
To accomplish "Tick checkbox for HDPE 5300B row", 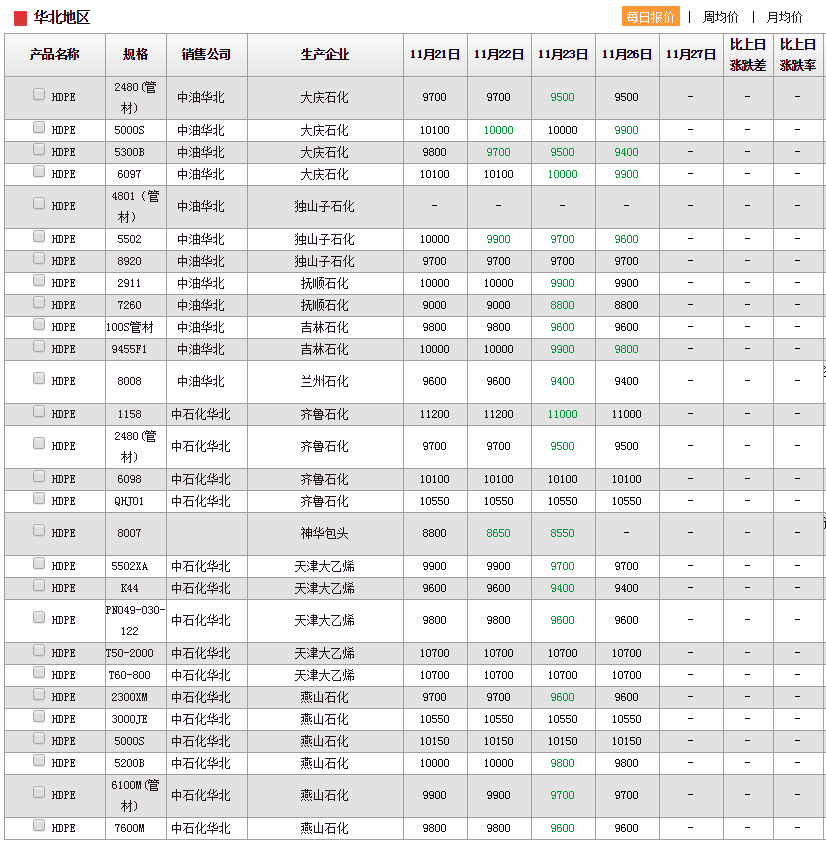I will click(x=39, y=149).
